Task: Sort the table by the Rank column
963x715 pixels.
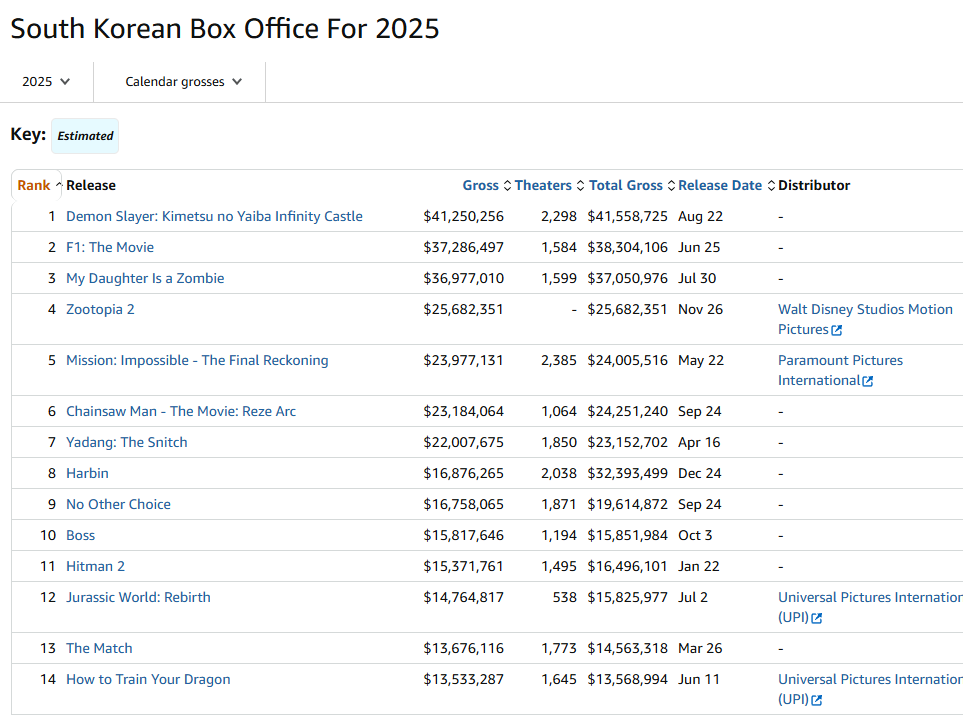Action: (x=34, y=186)
